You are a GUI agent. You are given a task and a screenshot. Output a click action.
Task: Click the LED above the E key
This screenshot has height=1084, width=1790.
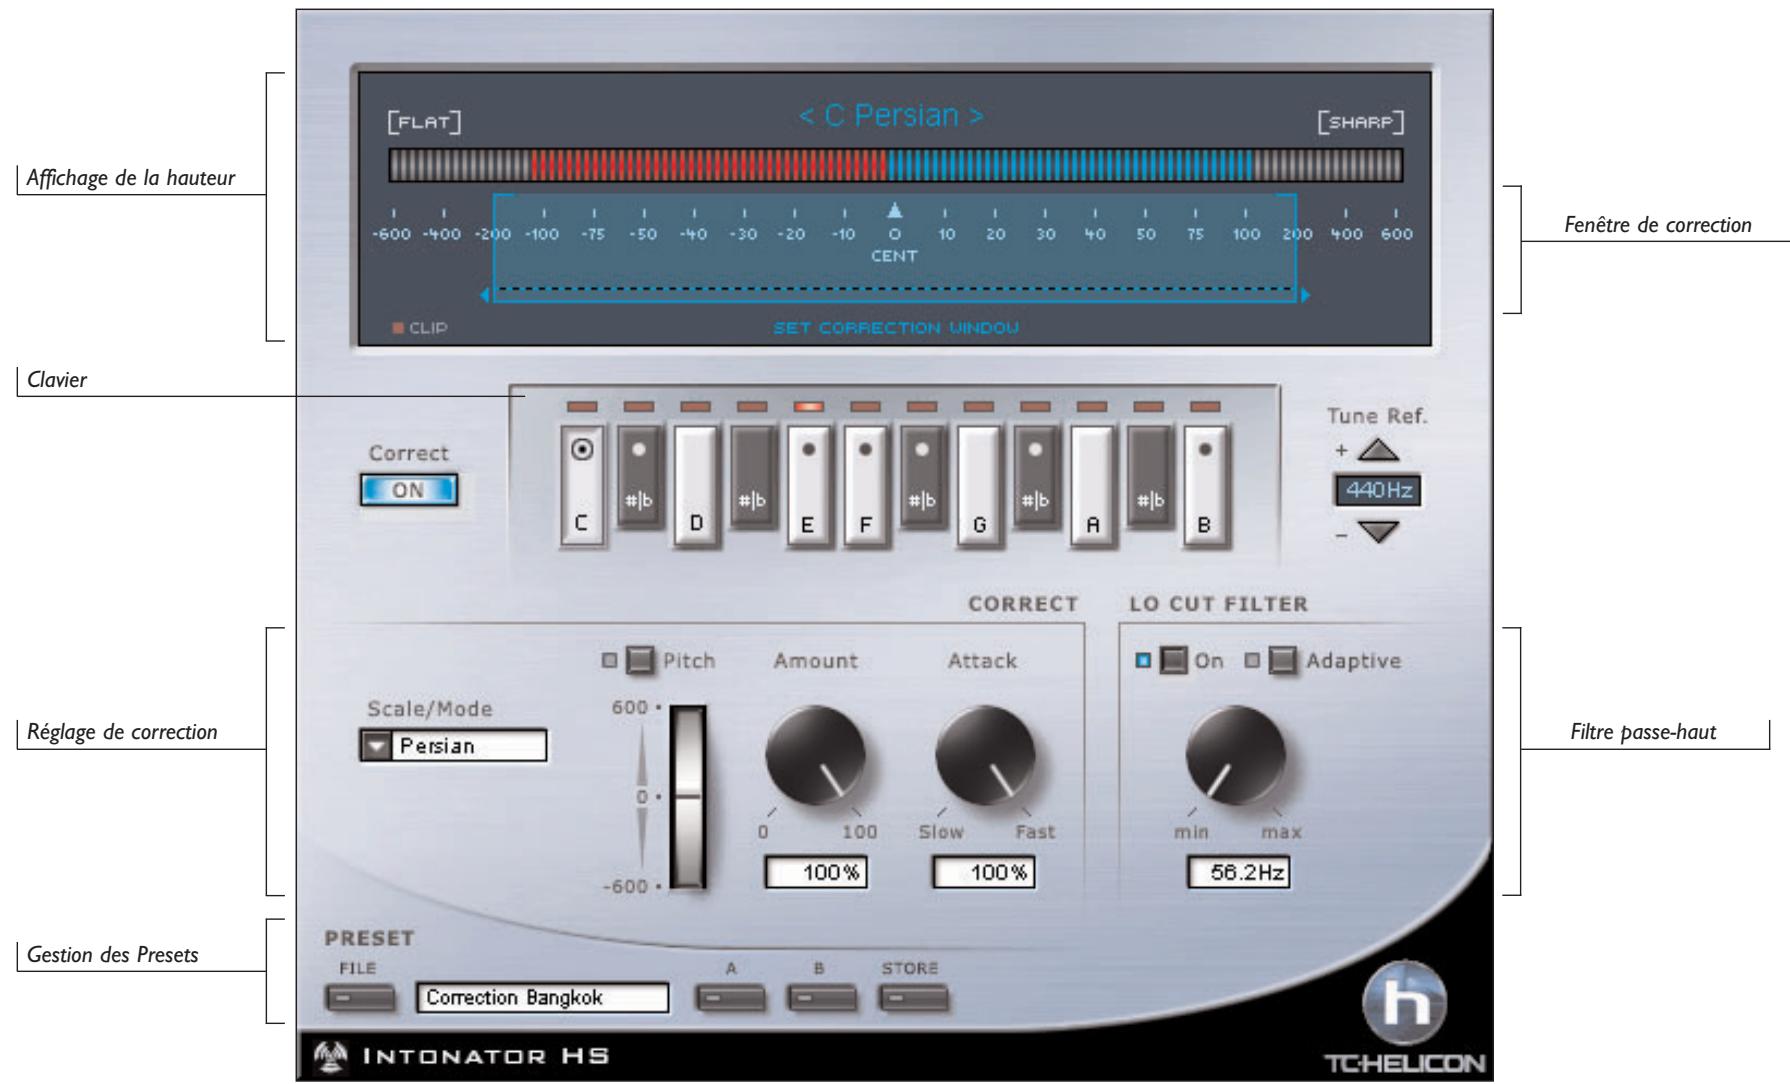809,407
